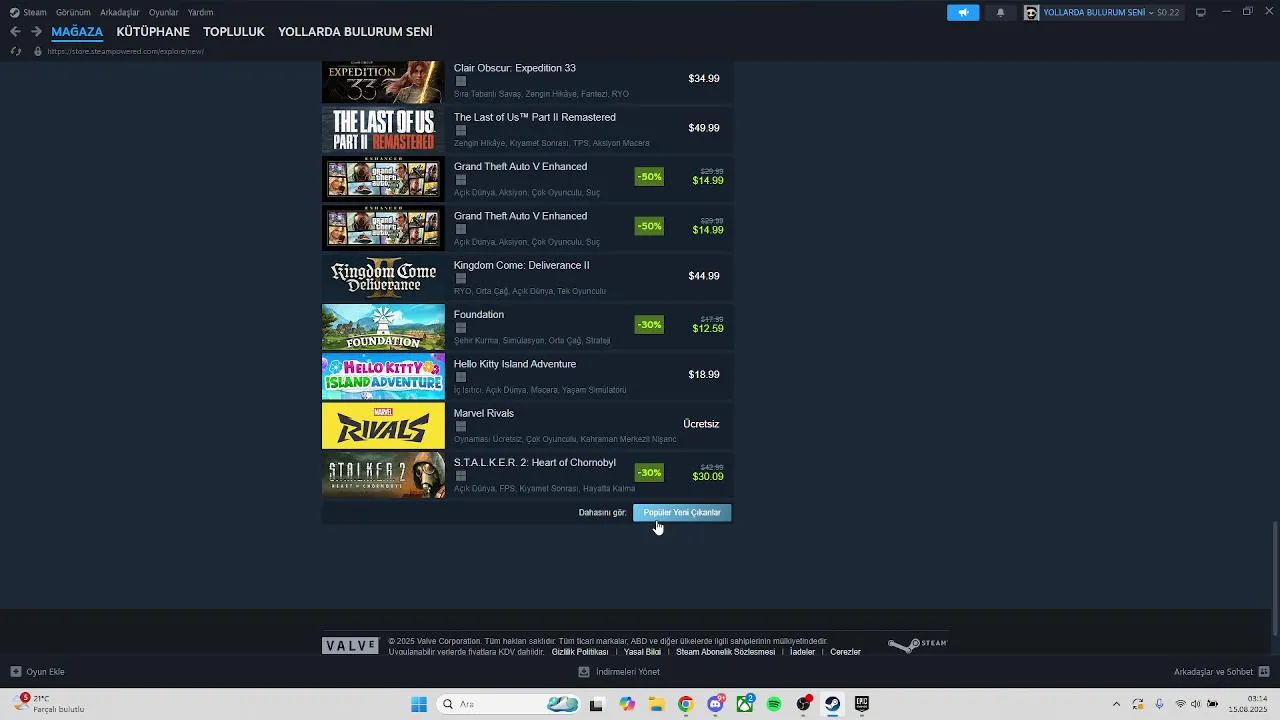
Task: Open the Görünüm menu
Action: (x=73, y=12)
